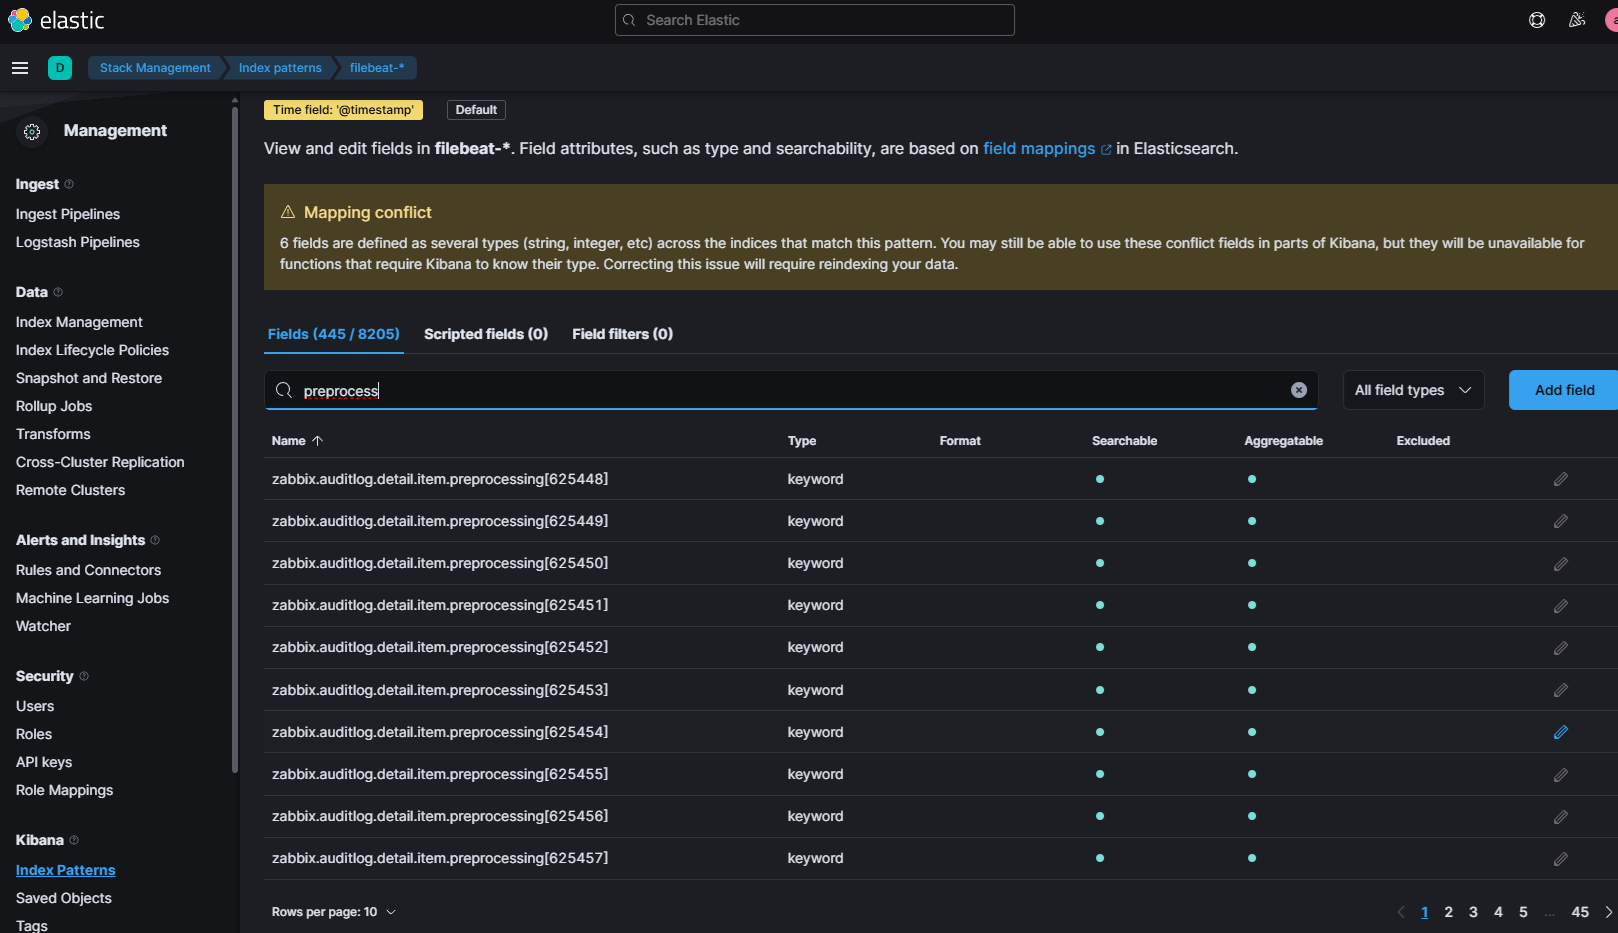Image resolution: width=1618 pixels, height=933 pixels.
Task: Clear the field search text
Action: click(1299, 390)
